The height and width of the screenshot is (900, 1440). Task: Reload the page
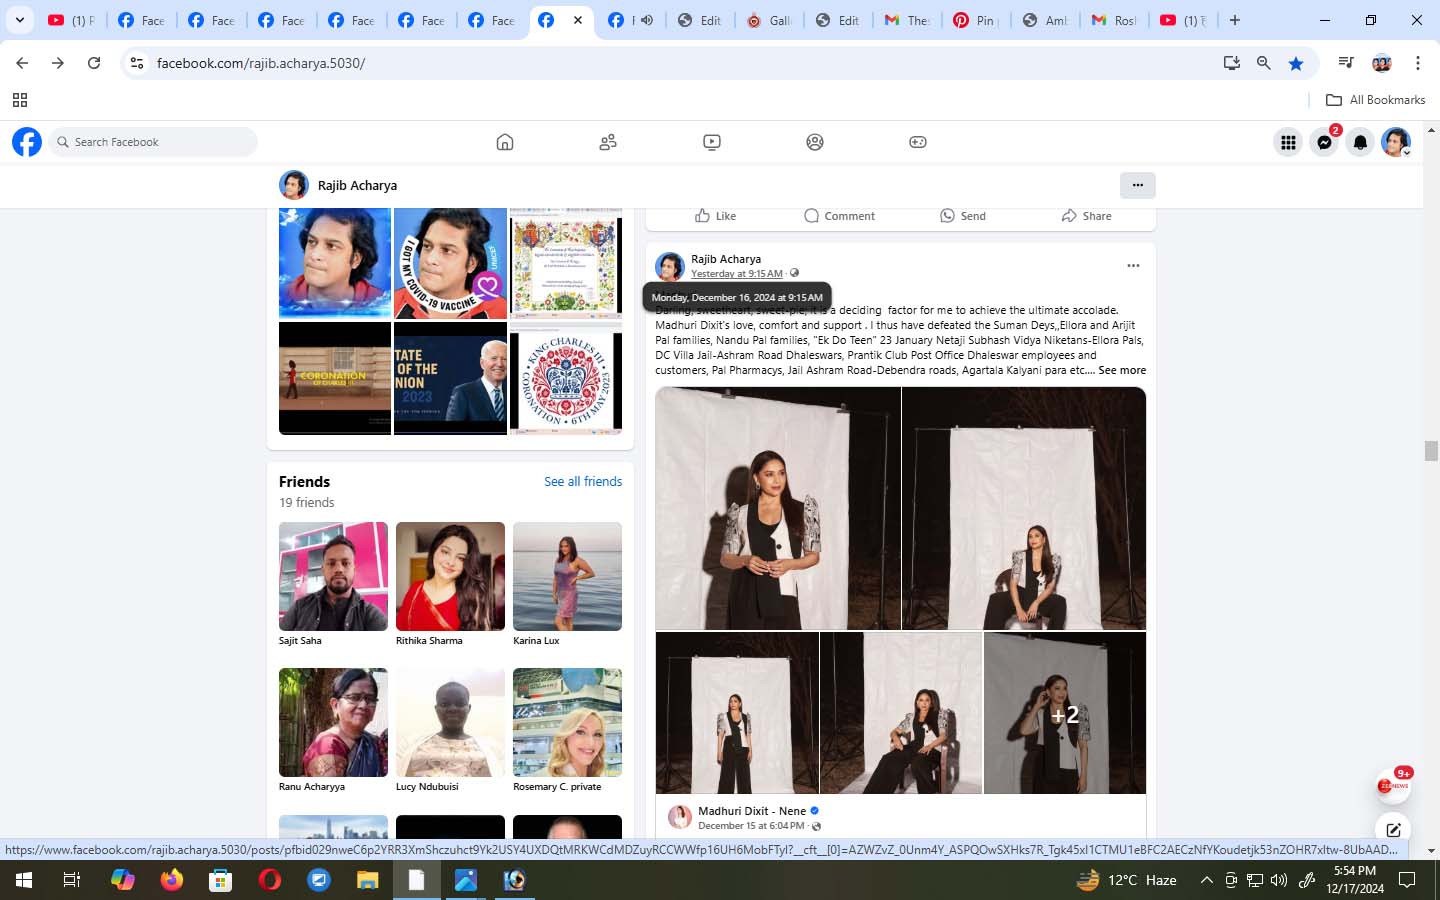94,63
